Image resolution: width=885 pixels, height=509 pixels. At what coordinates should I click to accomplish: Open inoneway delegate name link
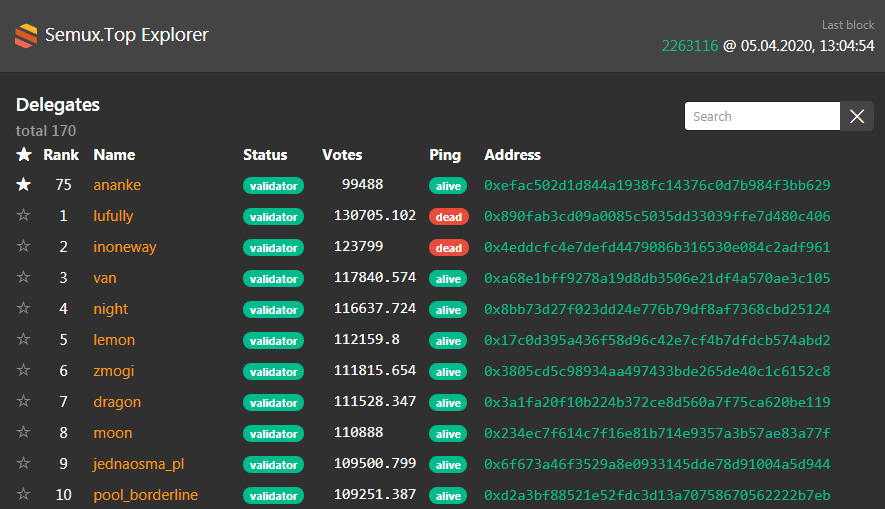tap(125, 247)
